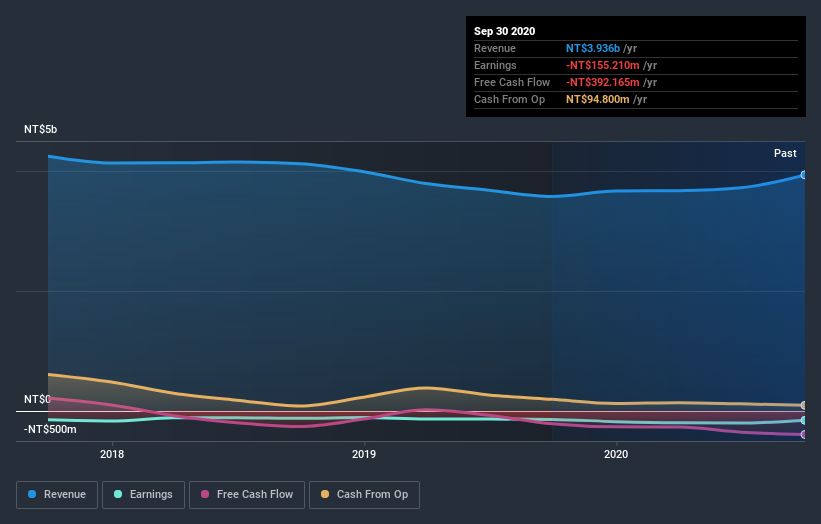Click the -NT$392.165m free cash flow value
This screenshot has width=821, height=524.
coord(603,82)
